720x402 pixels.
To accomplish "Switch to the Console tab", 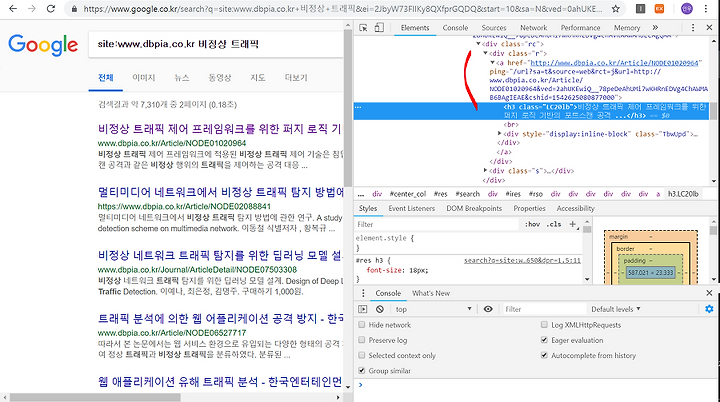I will click(x=455, y=28).
